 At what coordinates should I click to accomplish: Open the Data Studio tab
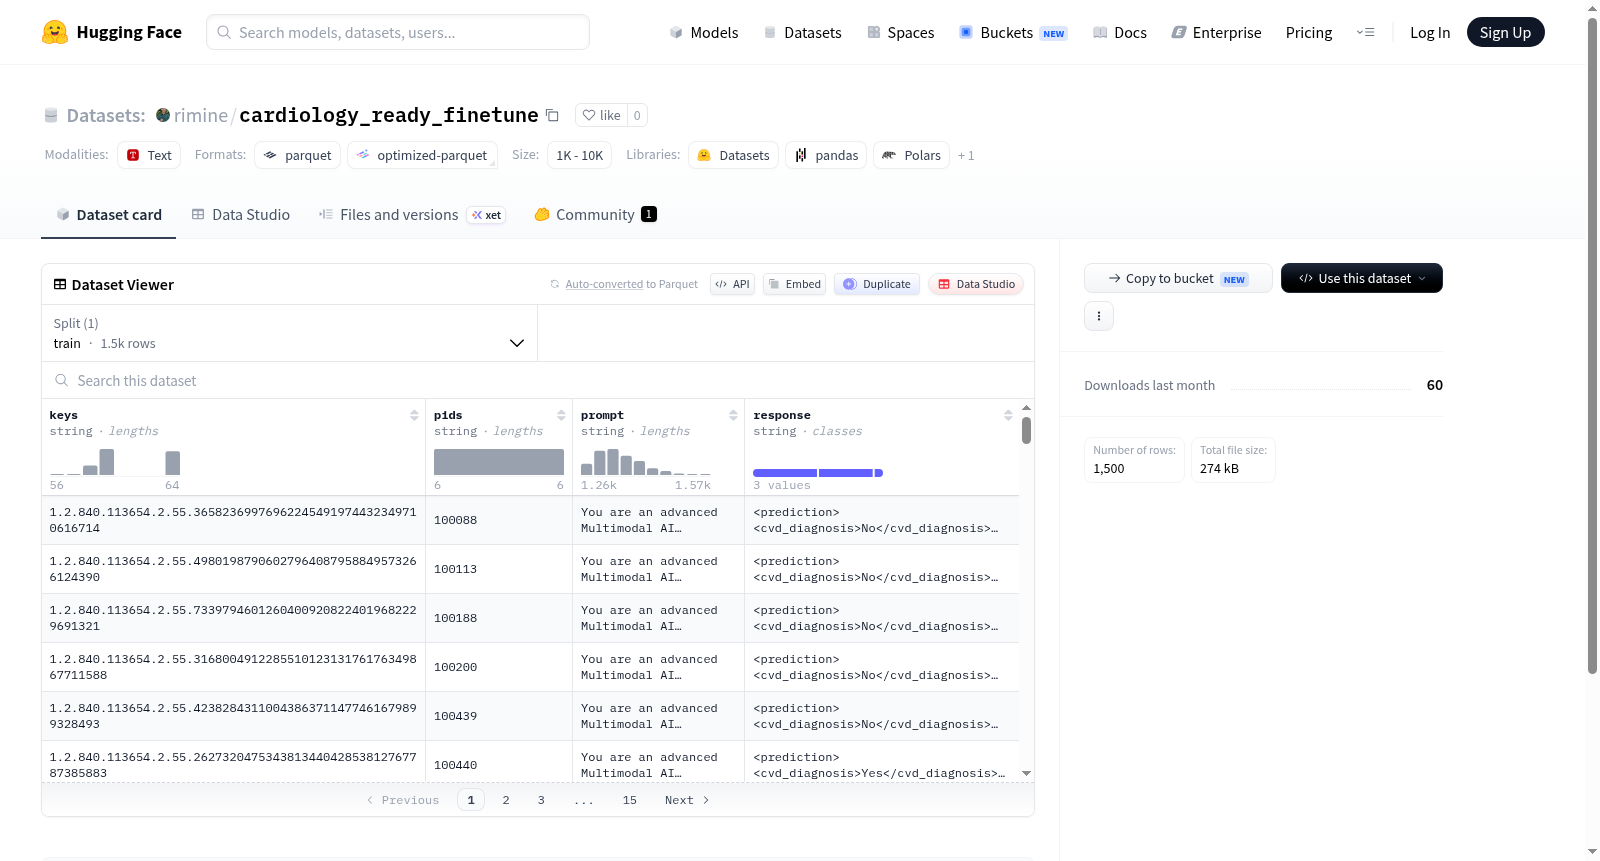click(241, 215)
